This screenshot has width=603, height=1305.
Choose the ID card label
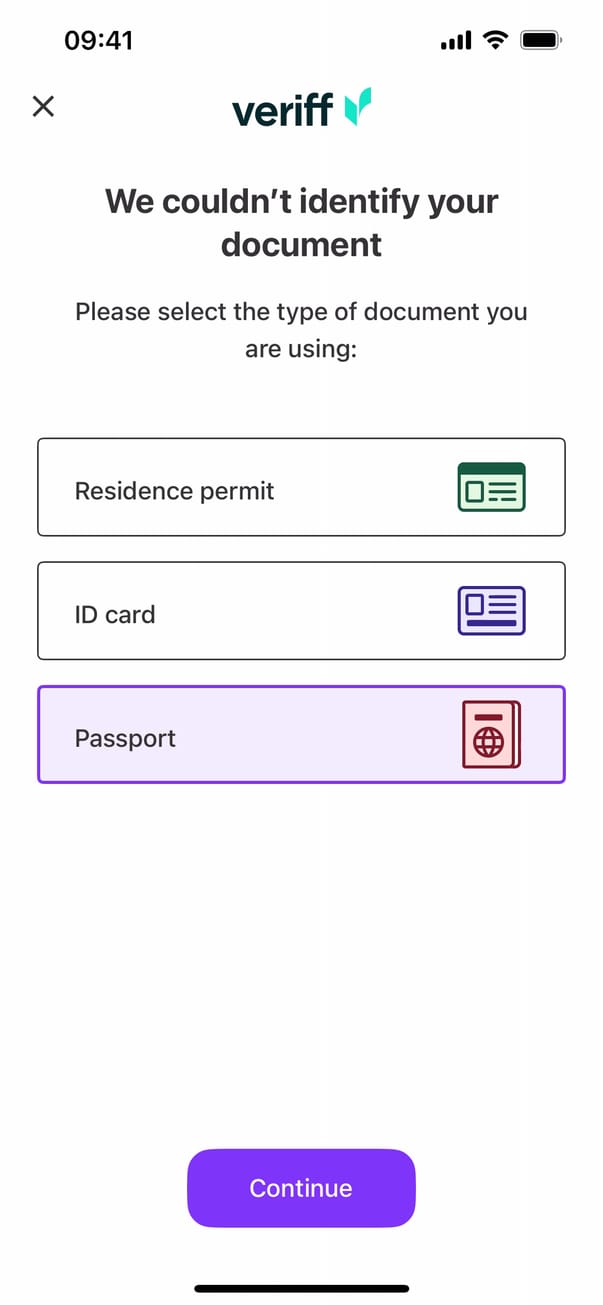point(115,614)
